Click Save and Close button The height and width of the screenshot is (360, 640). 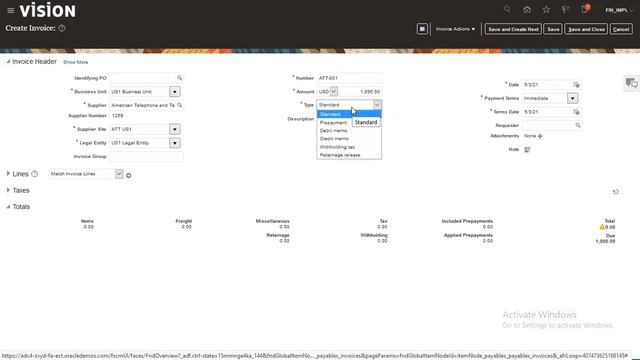tap(586, 29)
